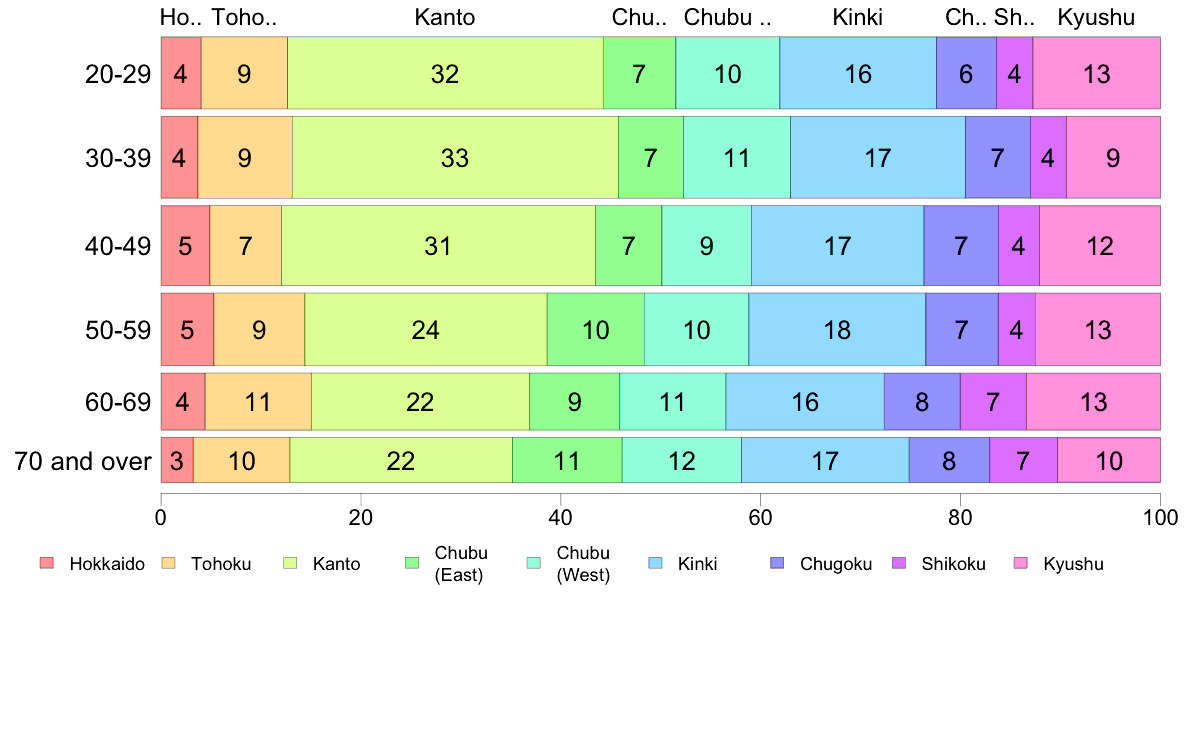
Task: Click the Kyushu column header label
Action: 1096,17
